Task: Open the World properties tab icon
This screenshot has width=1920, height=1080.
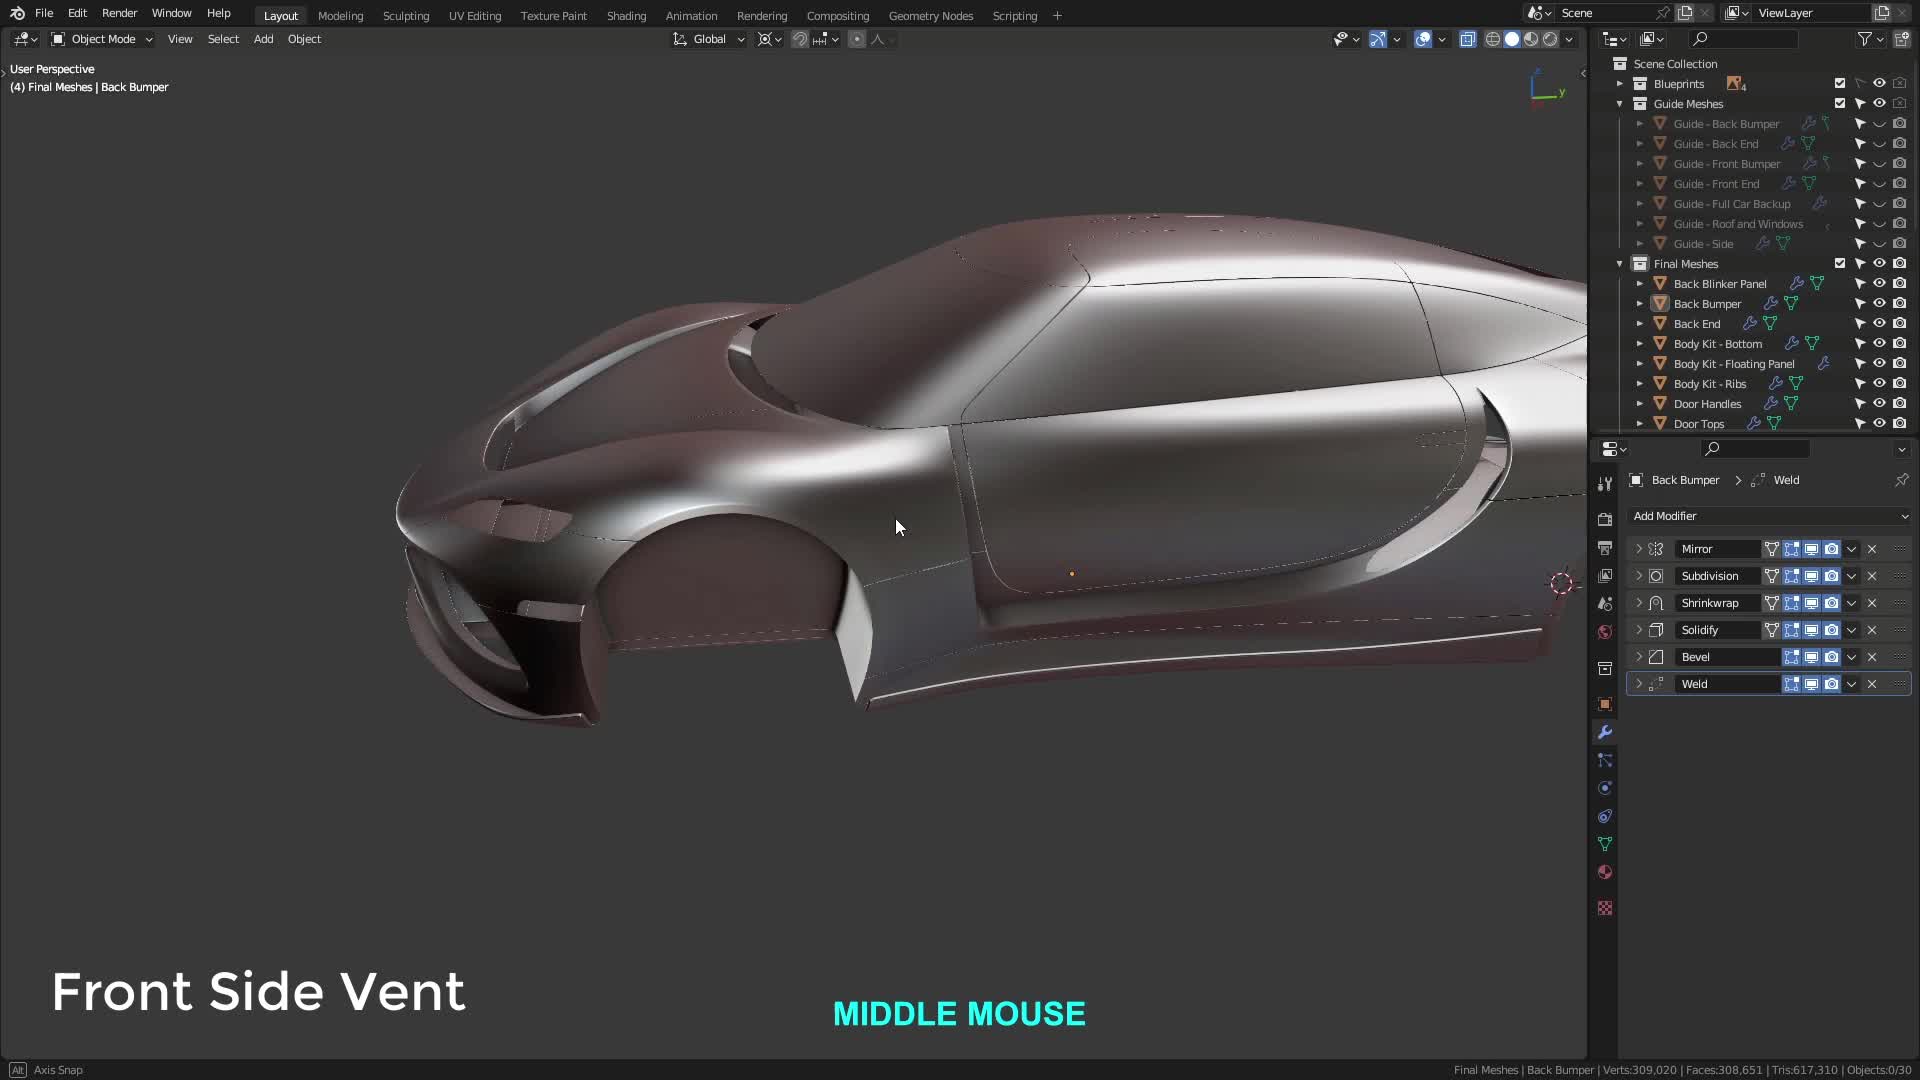Action: [x=1605, y=632]
